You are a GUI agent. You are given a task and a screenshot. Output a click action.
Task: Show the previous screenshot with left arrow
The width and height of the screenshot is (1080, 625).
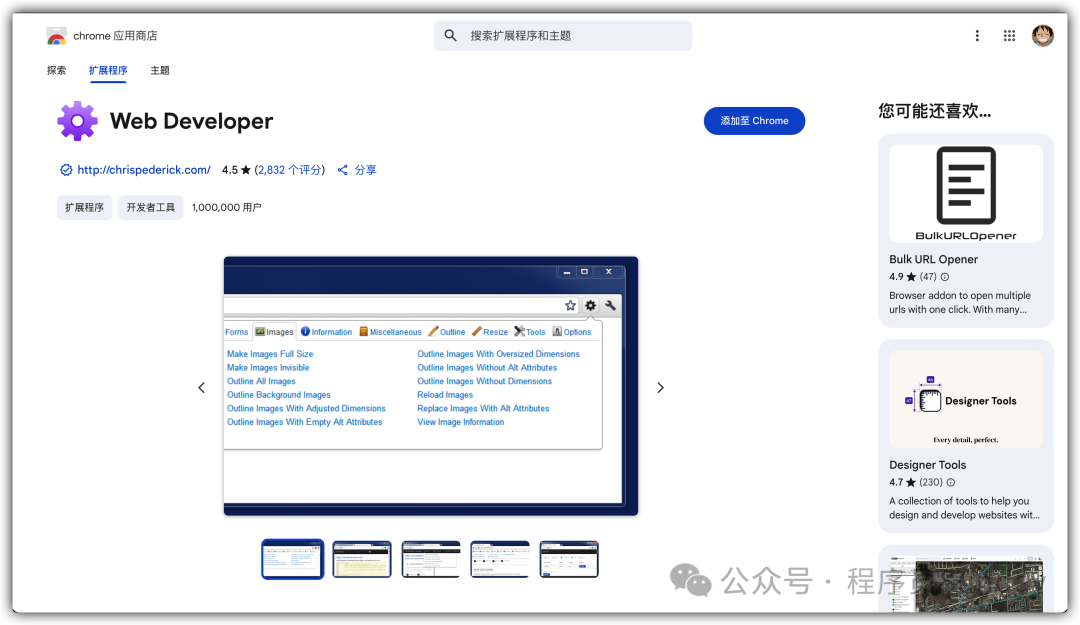coord(201,388)
